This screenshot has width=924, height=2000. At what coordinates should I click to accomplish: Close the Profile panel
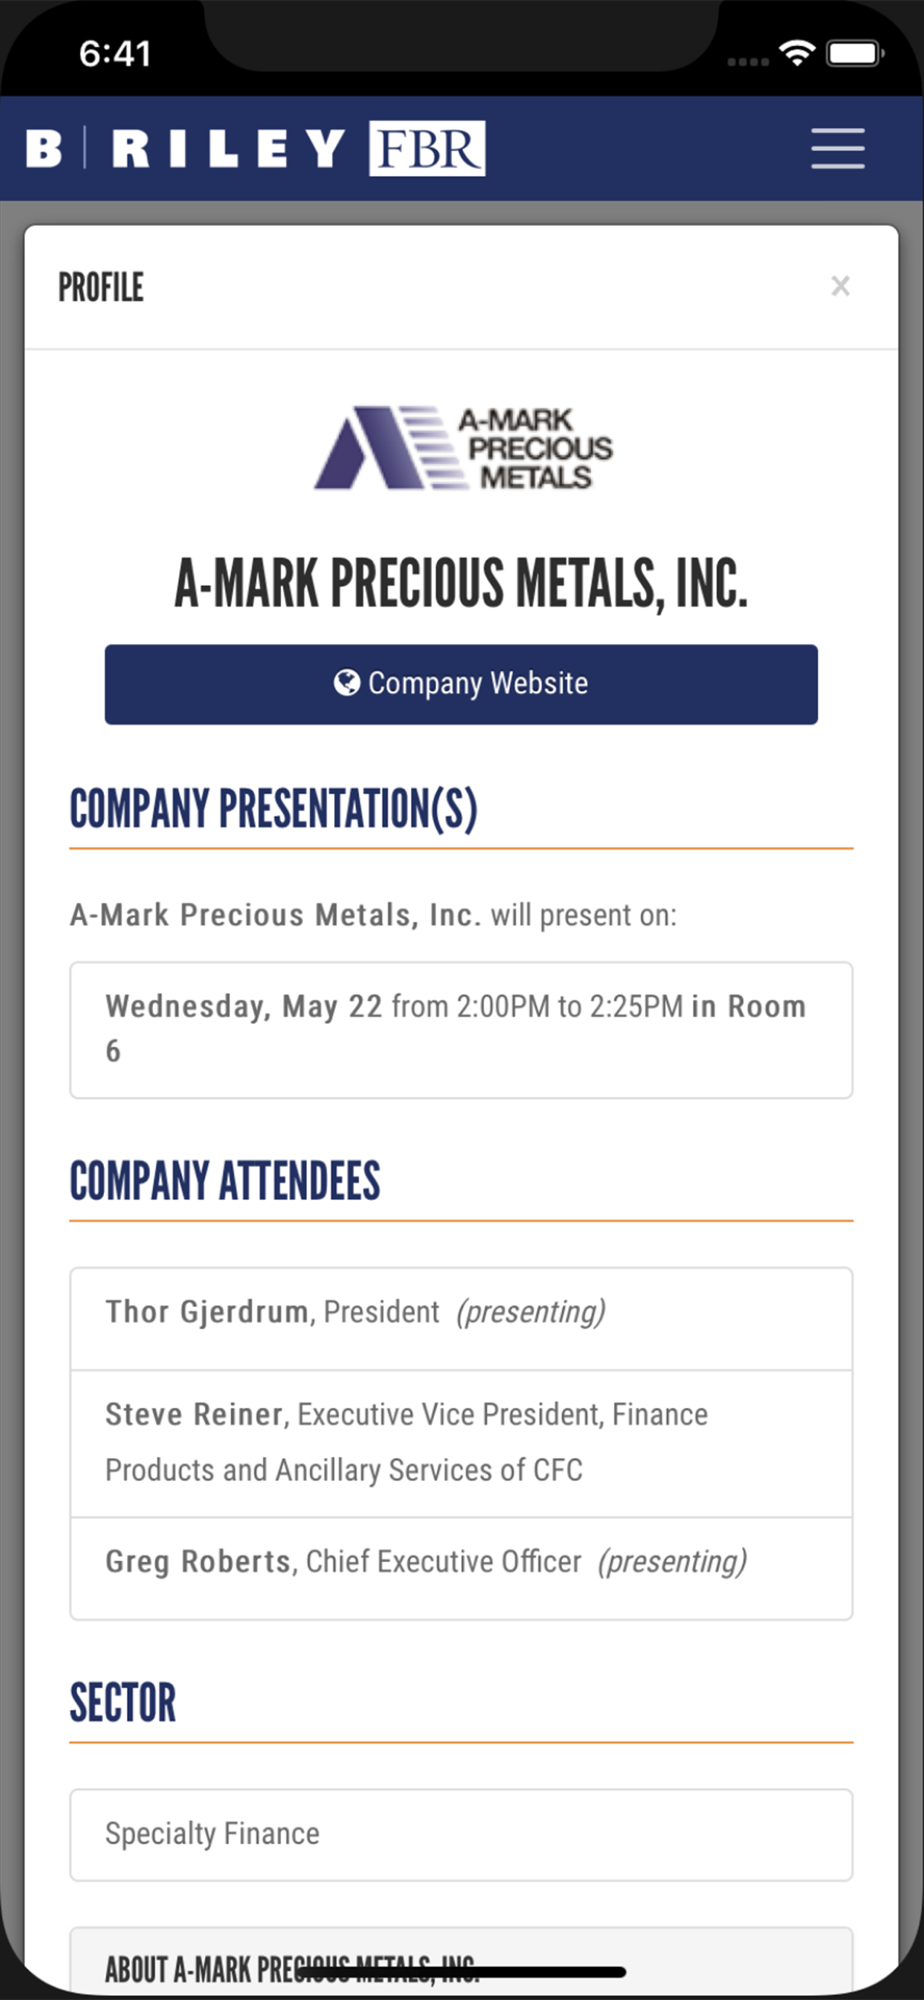[x=840, y=286]
